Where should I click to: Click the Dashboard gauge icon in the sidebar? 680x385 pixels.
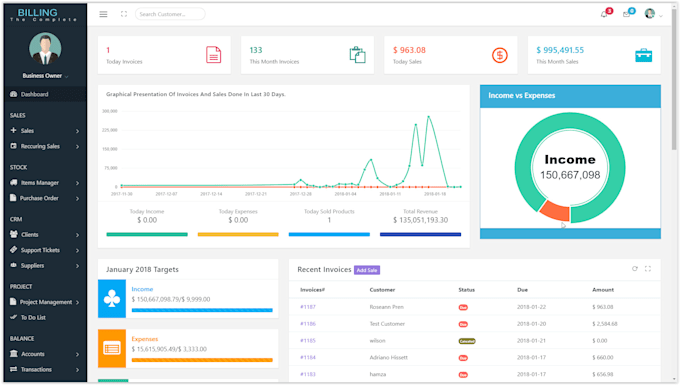click(13, 94)
